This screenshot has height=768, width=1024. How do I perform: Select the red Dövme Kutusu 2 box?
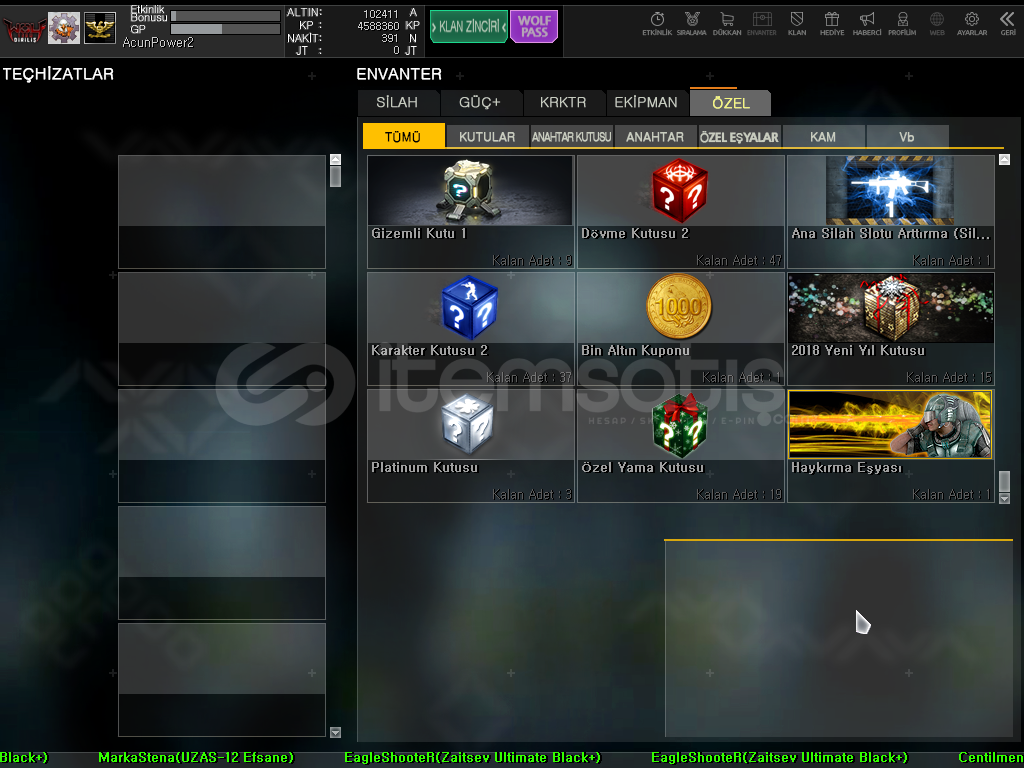pyautogui.click(x=680, y=212)
